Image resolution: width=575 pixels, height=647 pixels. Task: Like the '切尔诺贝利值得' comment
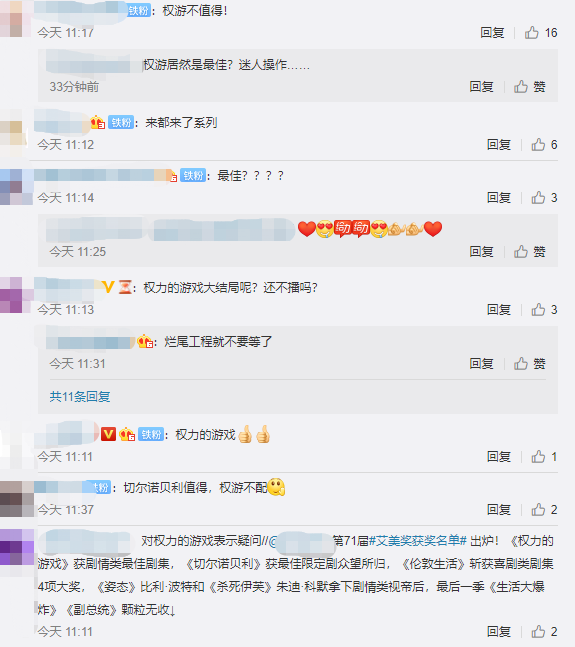(544, 510)
